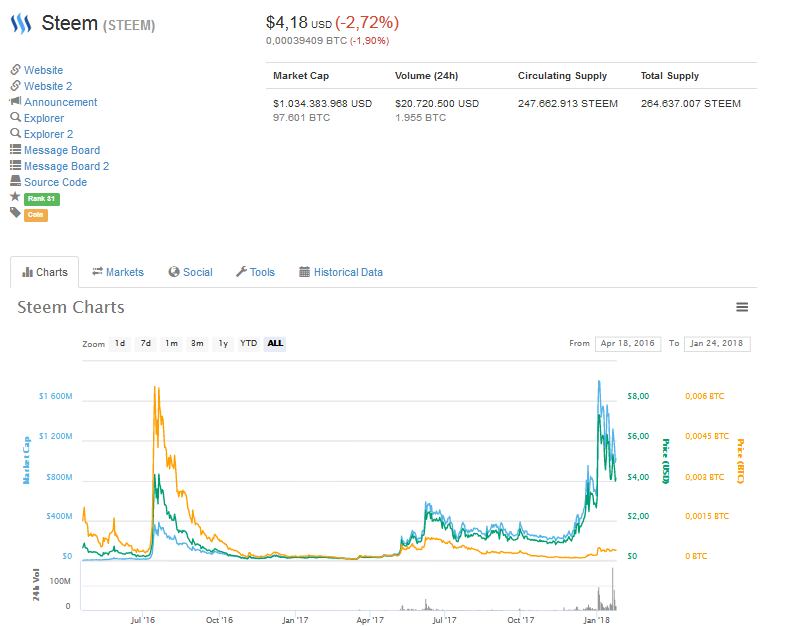
Task: Open the Source Code link
Action: click(55, 182)
